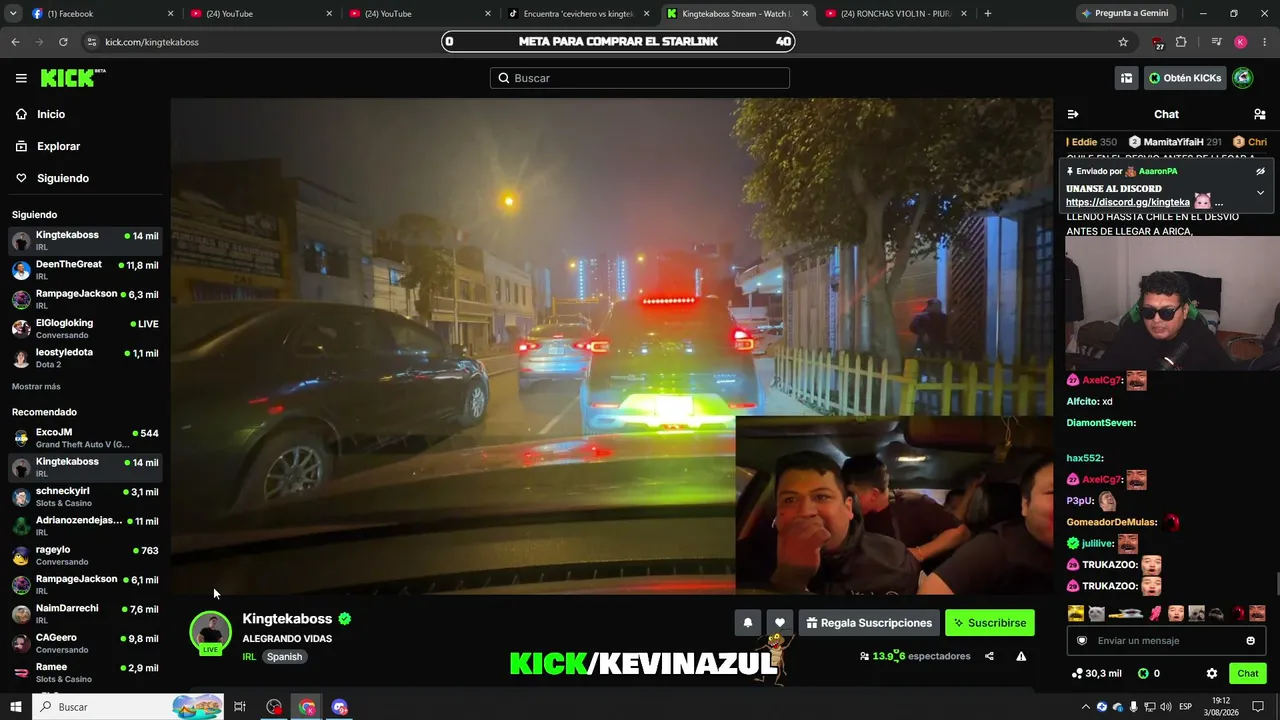Open the discord.gg/kingteka link in chat
The height and width of the screenshot is (720, 1280).
(1128, 202)
